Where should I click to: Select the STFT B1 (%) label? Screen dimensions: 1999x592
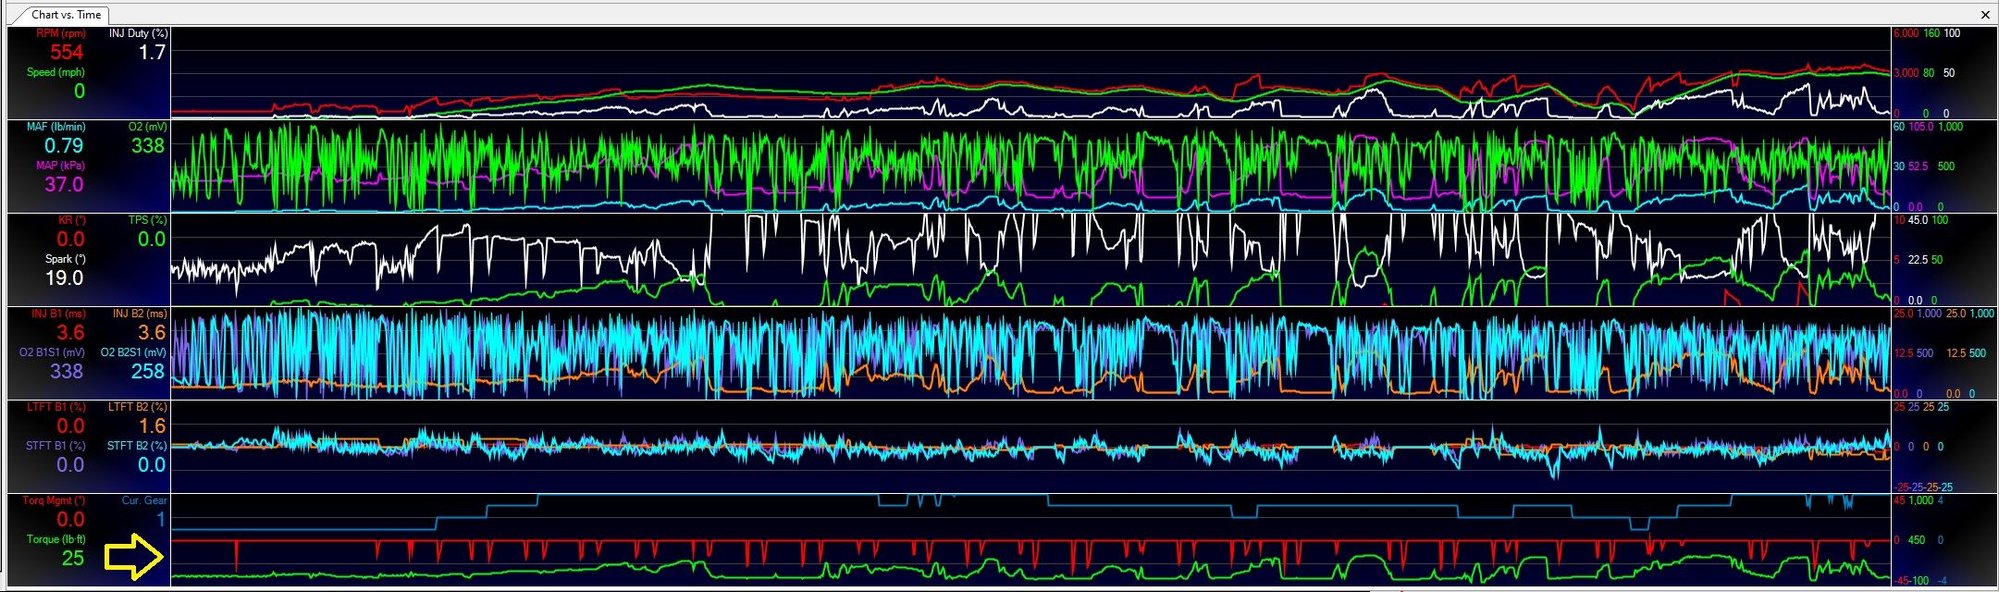pos(56,446)
